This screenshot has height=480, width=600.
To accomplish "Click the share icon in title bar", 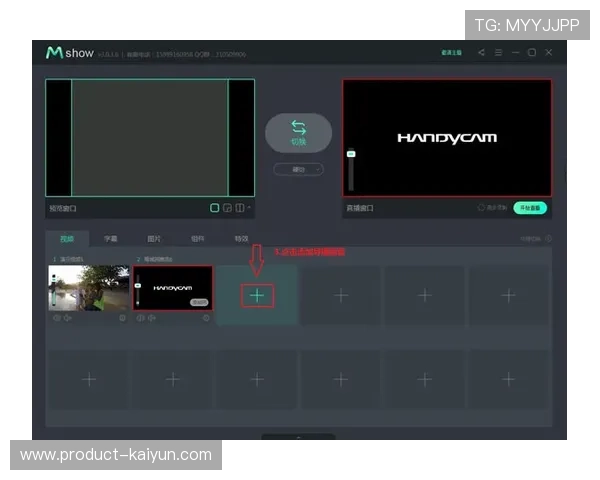I will (481, 53).
